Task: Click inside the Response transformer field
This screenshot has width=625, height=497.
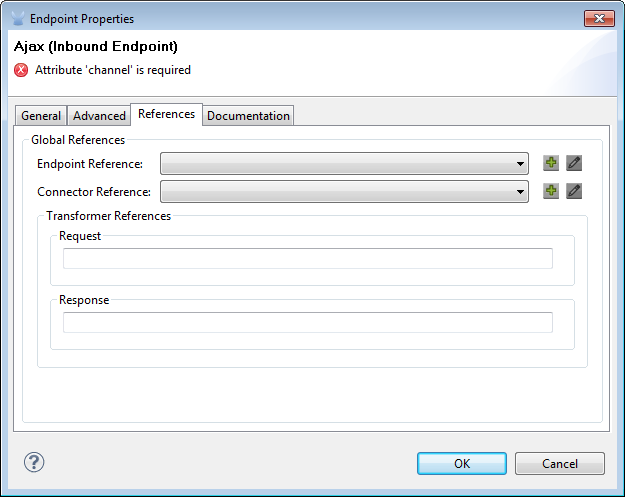Action: click(x=307, y=322)
